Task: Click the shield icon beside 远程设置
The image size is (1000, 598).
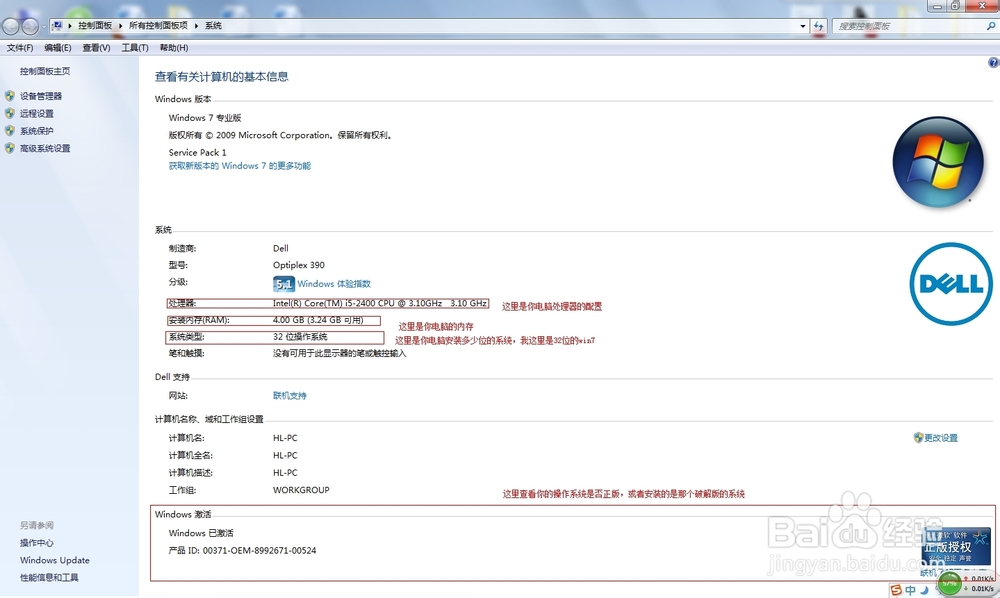Action: [x=10, y=113]
